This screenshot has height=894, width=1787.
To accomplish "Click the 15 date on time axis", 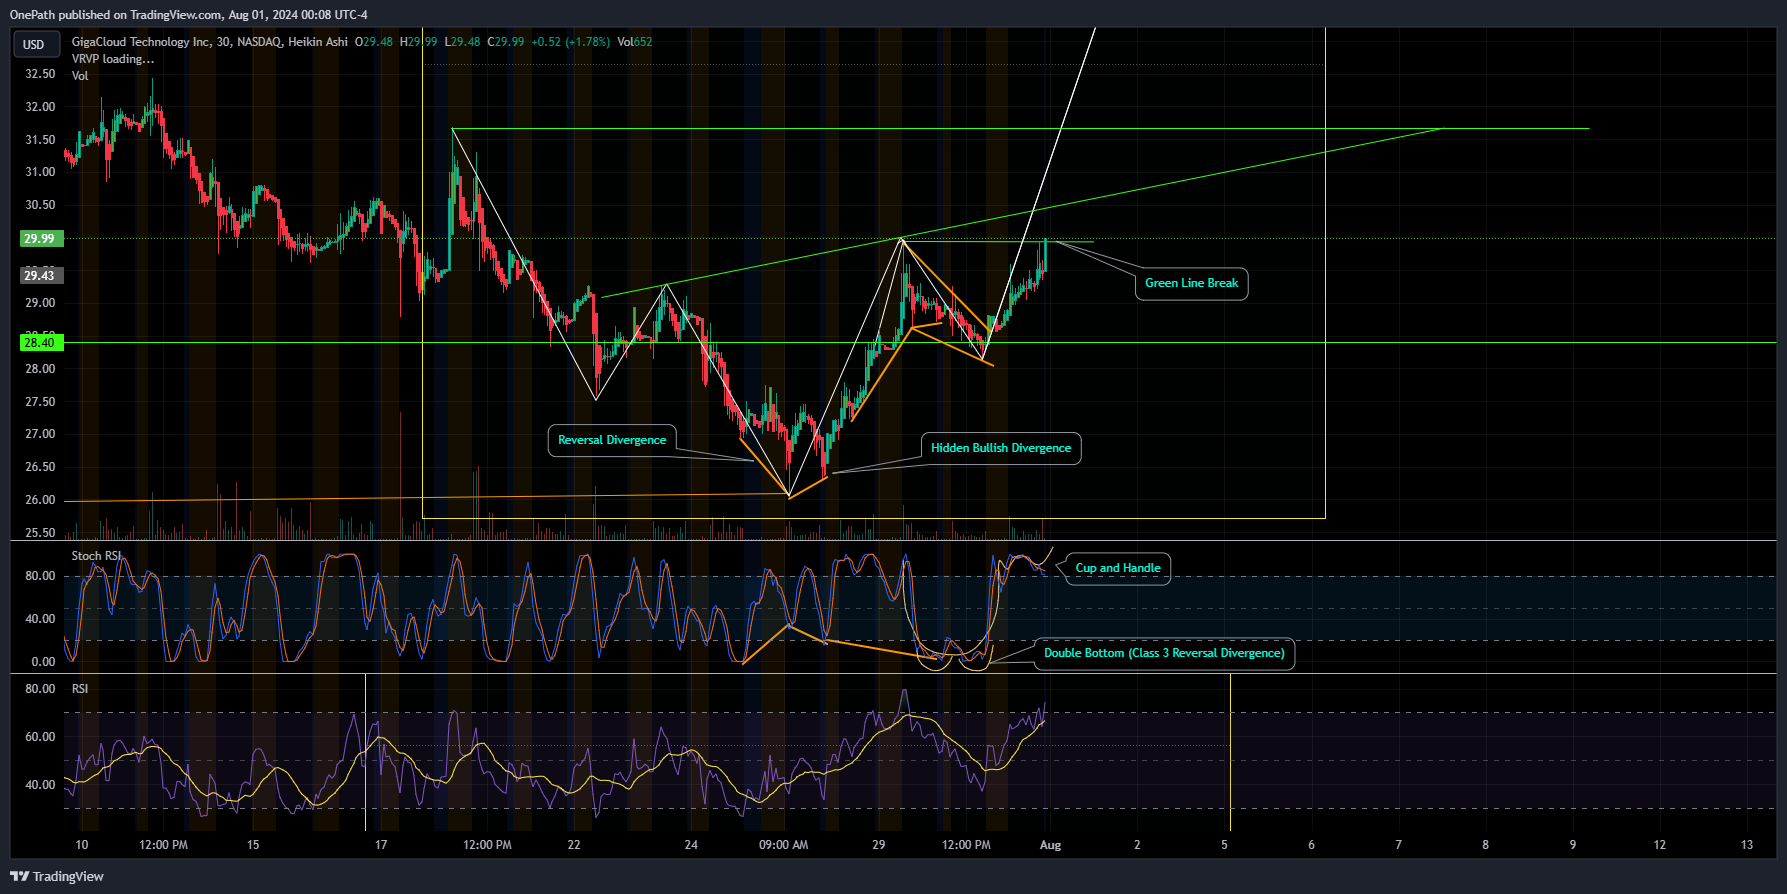I will tap(253, 845).
